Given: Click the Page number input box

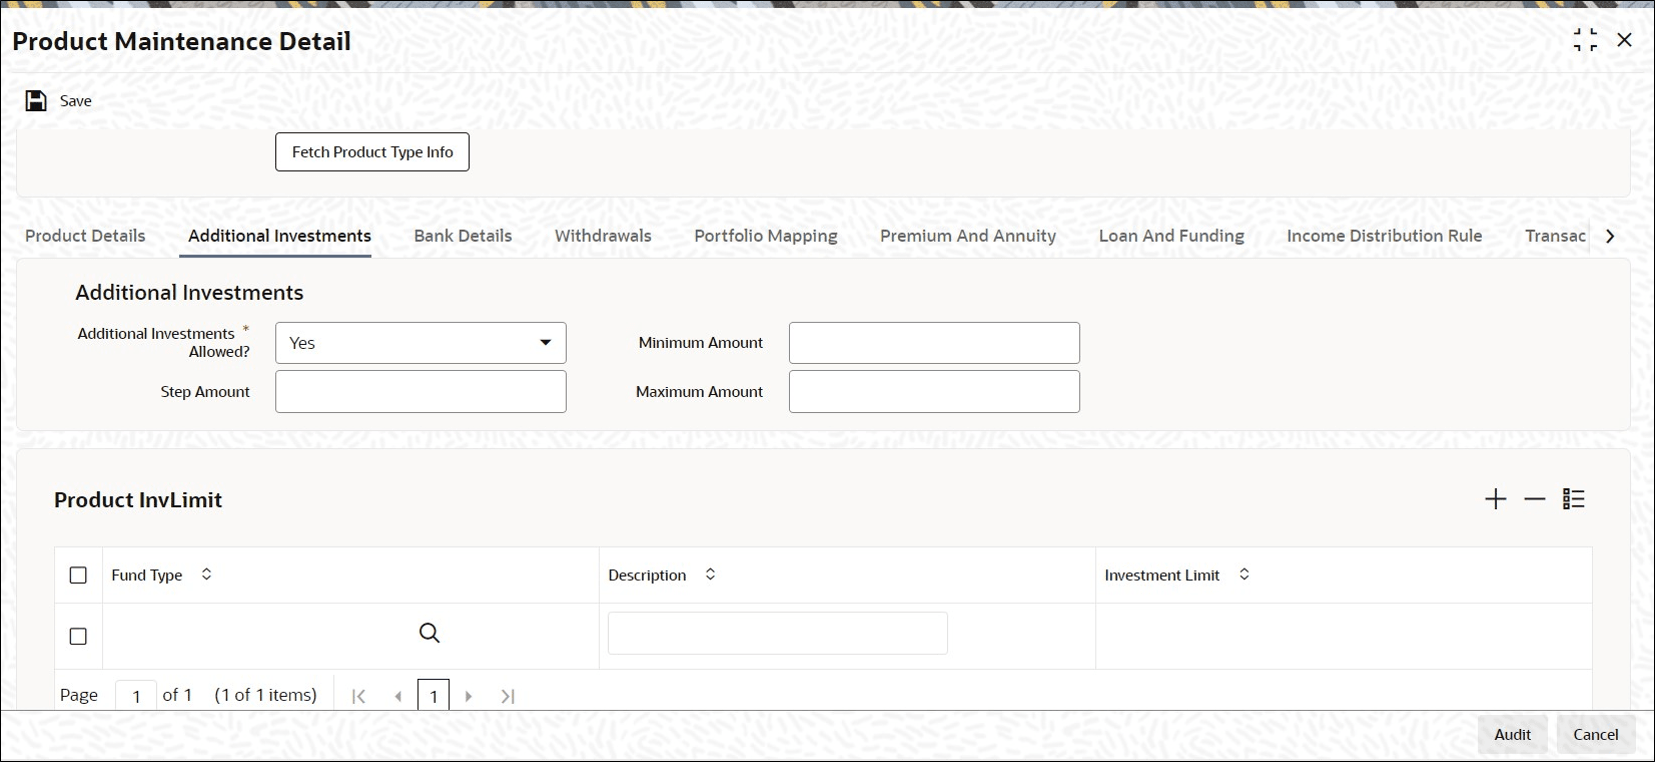Looking at the screenshot, I should point(136,696).
